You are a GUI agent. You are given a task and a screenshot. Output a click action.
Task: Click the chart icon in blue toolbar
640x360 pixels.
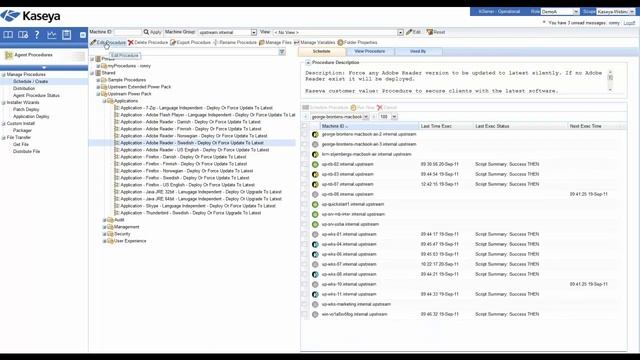coord(51,35)
